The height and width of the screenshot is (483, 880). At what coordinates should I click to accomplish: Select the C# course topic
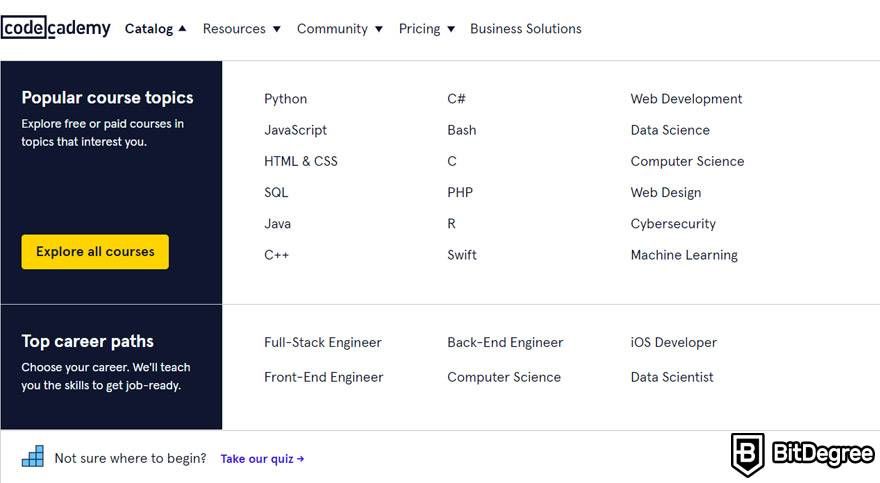[456, 99]
